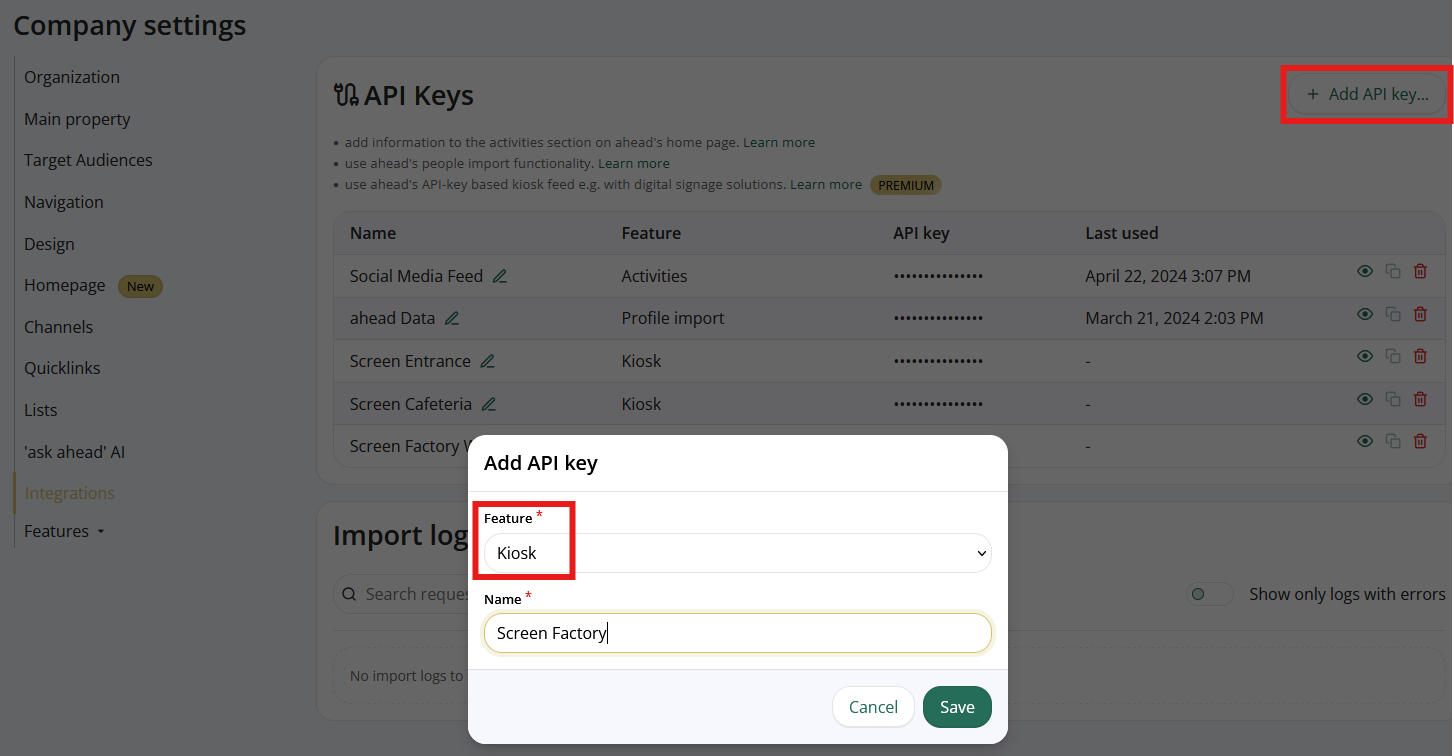This screenshot has height=756, width=1454.
Task: Reveal the Social Media Feed API key
Action: (1364, 271)
